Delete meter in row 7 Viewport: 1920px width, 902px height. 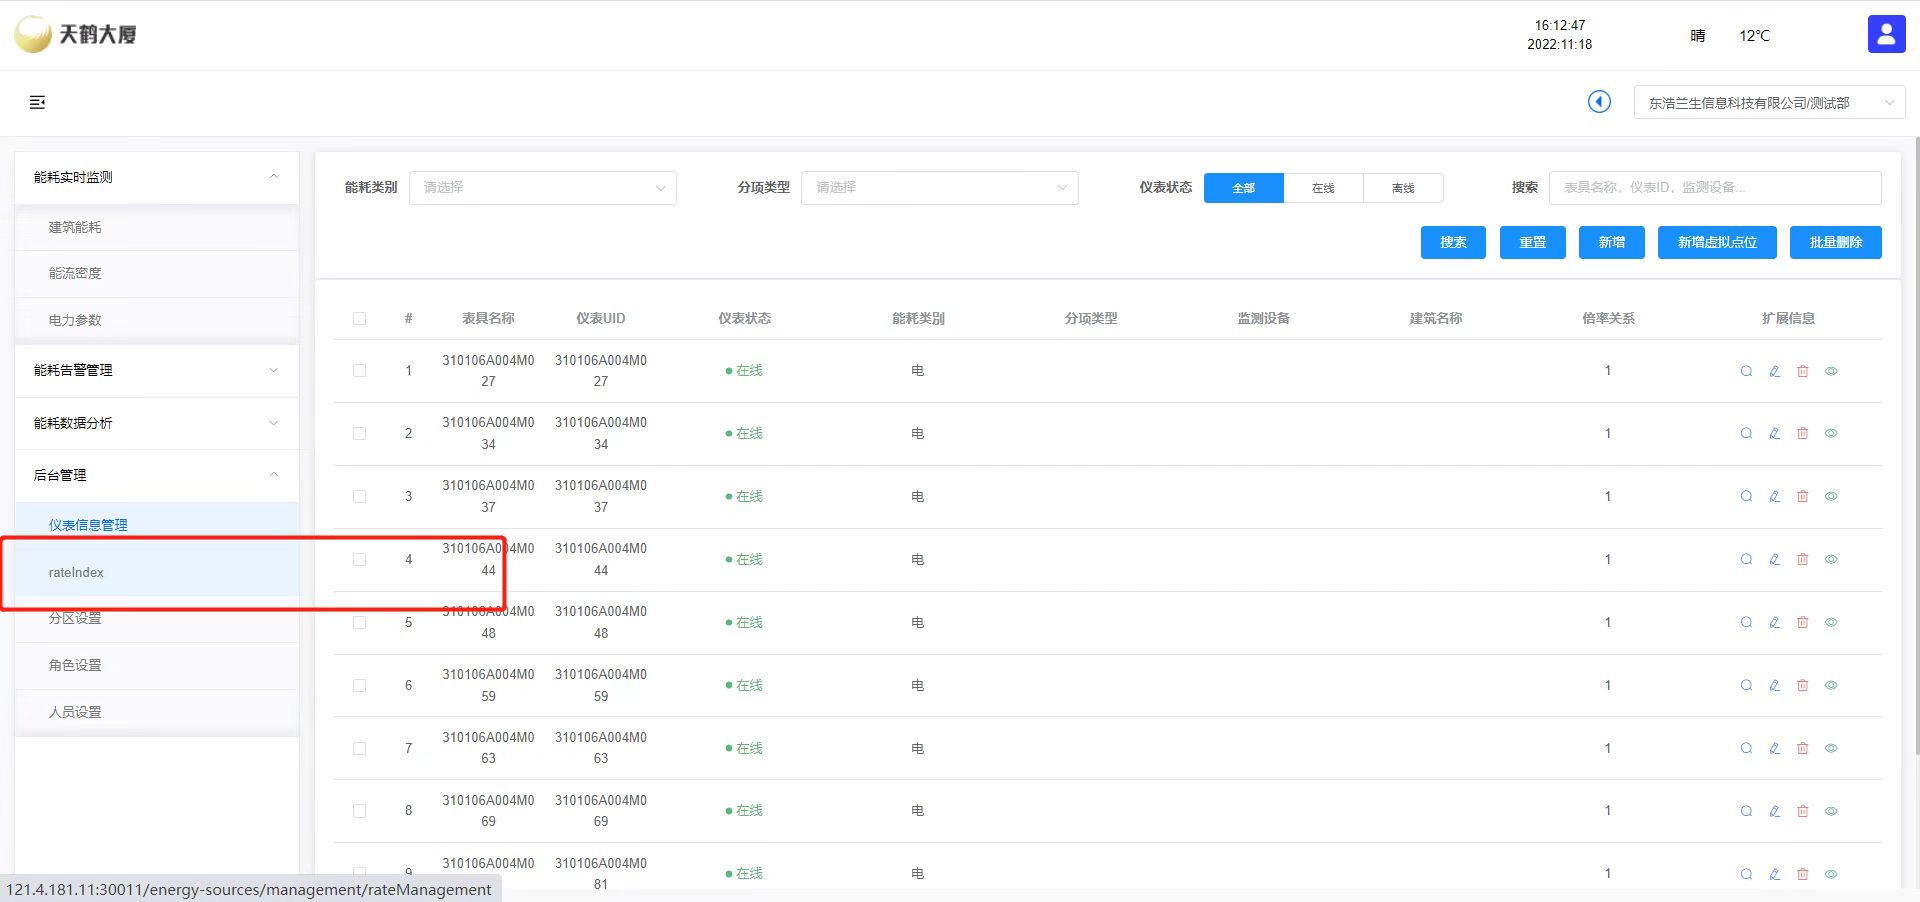click(1802, 749)
